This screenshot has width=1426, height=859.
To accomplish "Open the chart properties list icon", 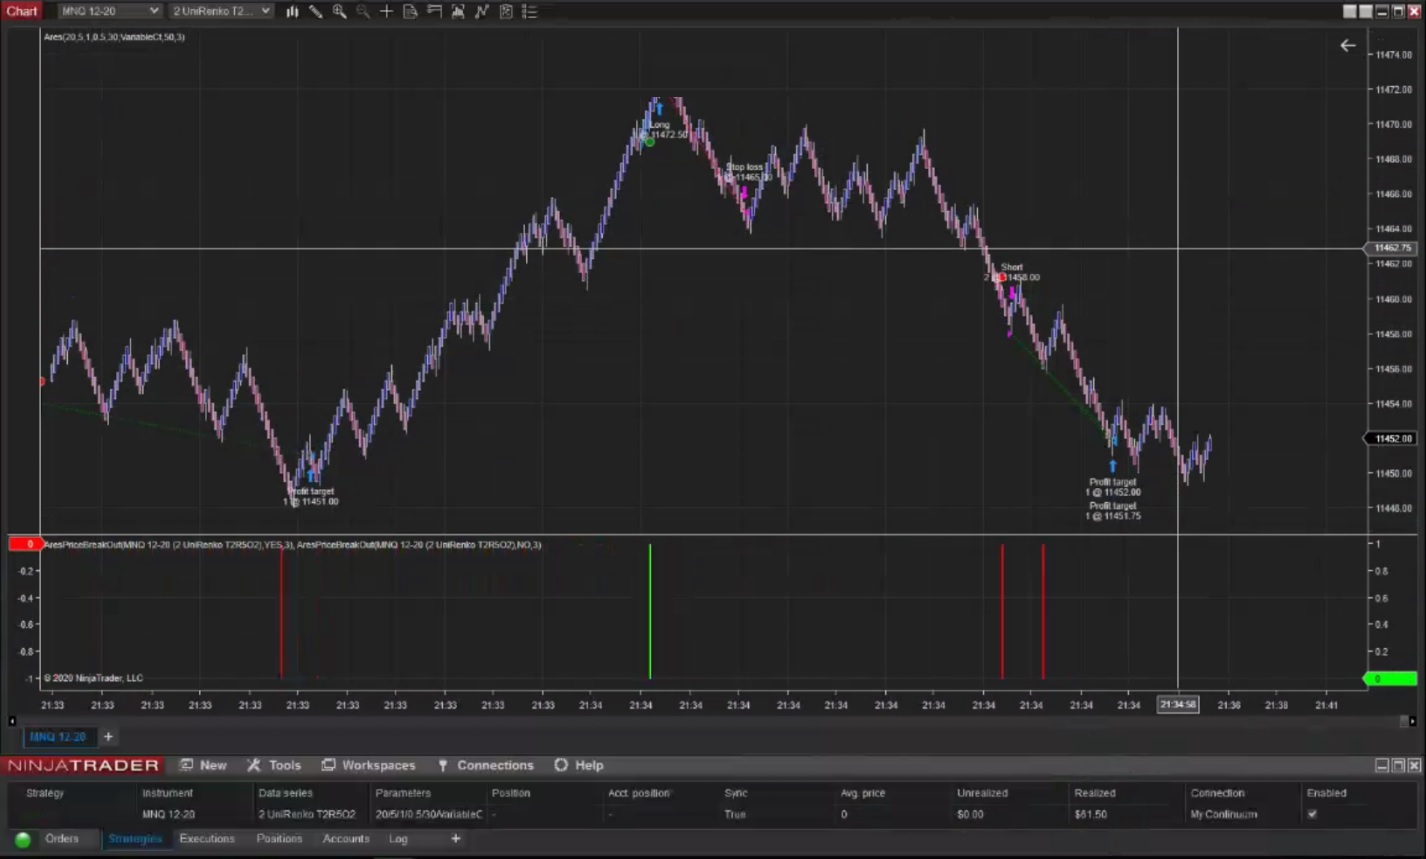I will [530, 11].
